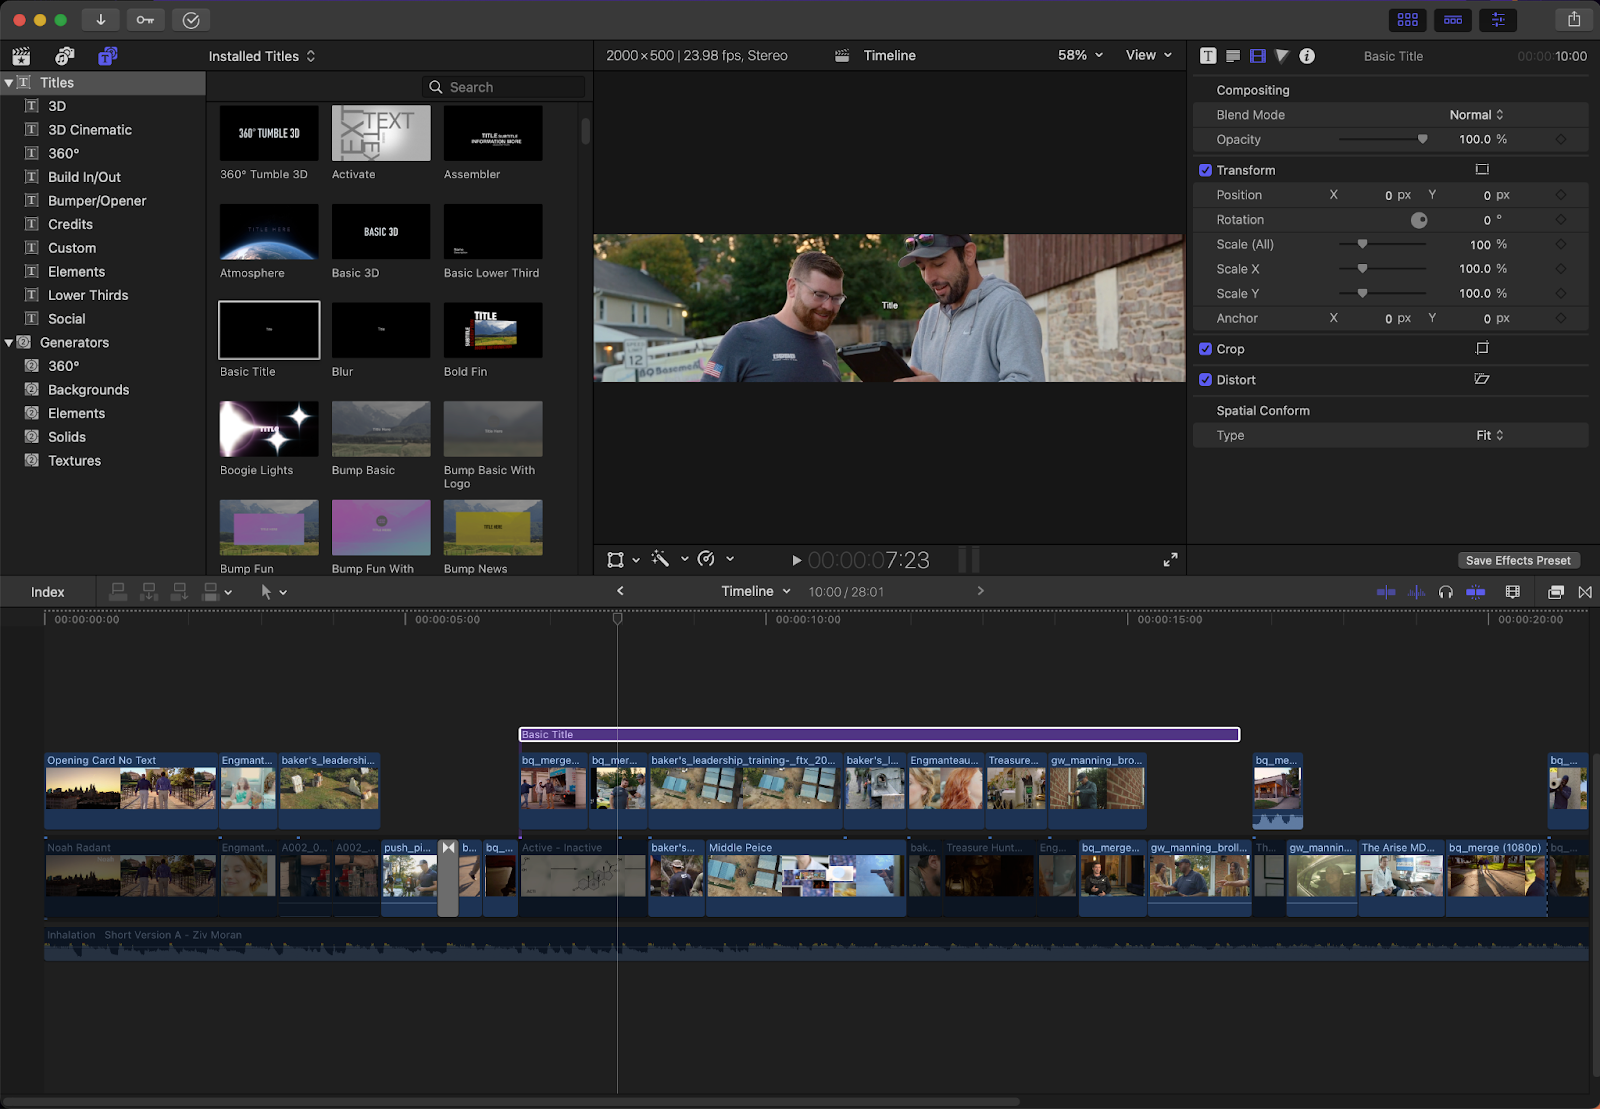Open the Photos and Audio sidebar
Screen dimensions: 1600x1109
[x=65, y=56]
